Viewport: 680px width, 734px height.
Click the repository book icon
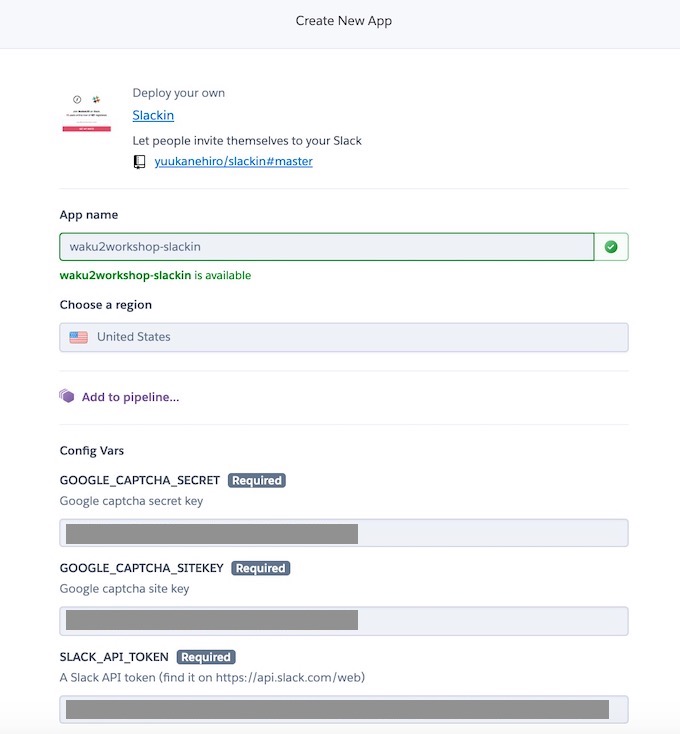point(139,162)
